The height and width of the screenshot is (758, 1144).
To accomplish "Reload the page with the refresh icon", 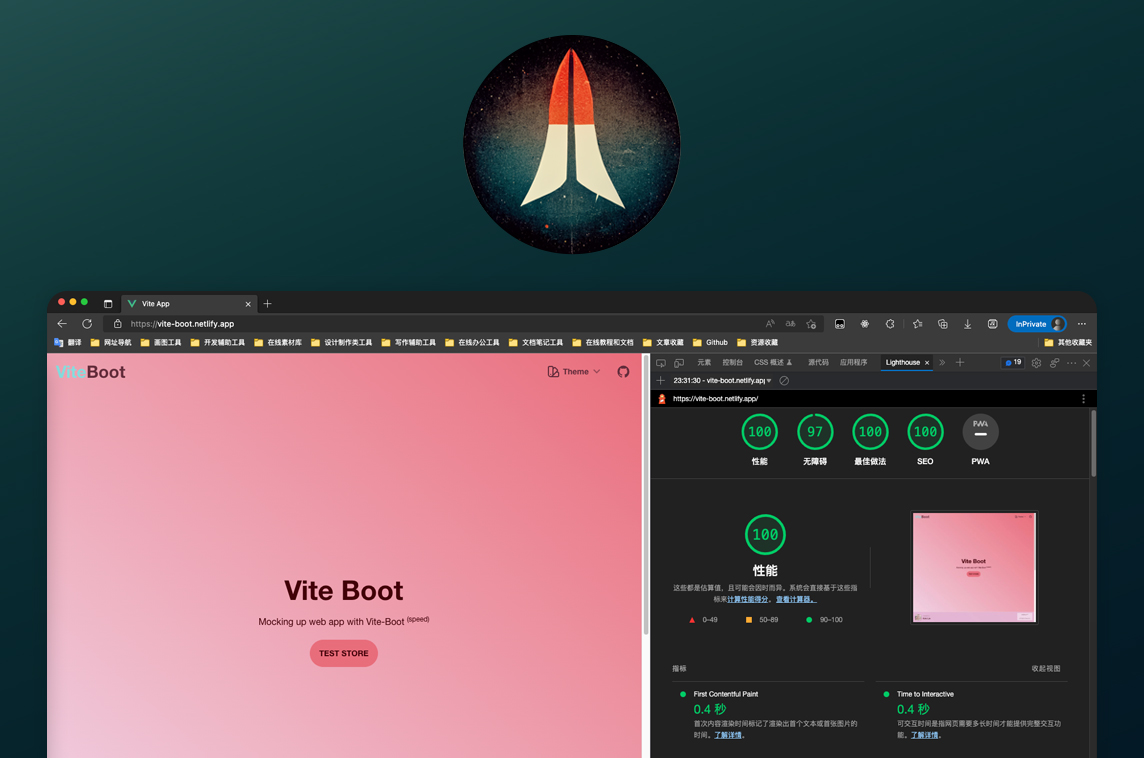I will 87,324.
